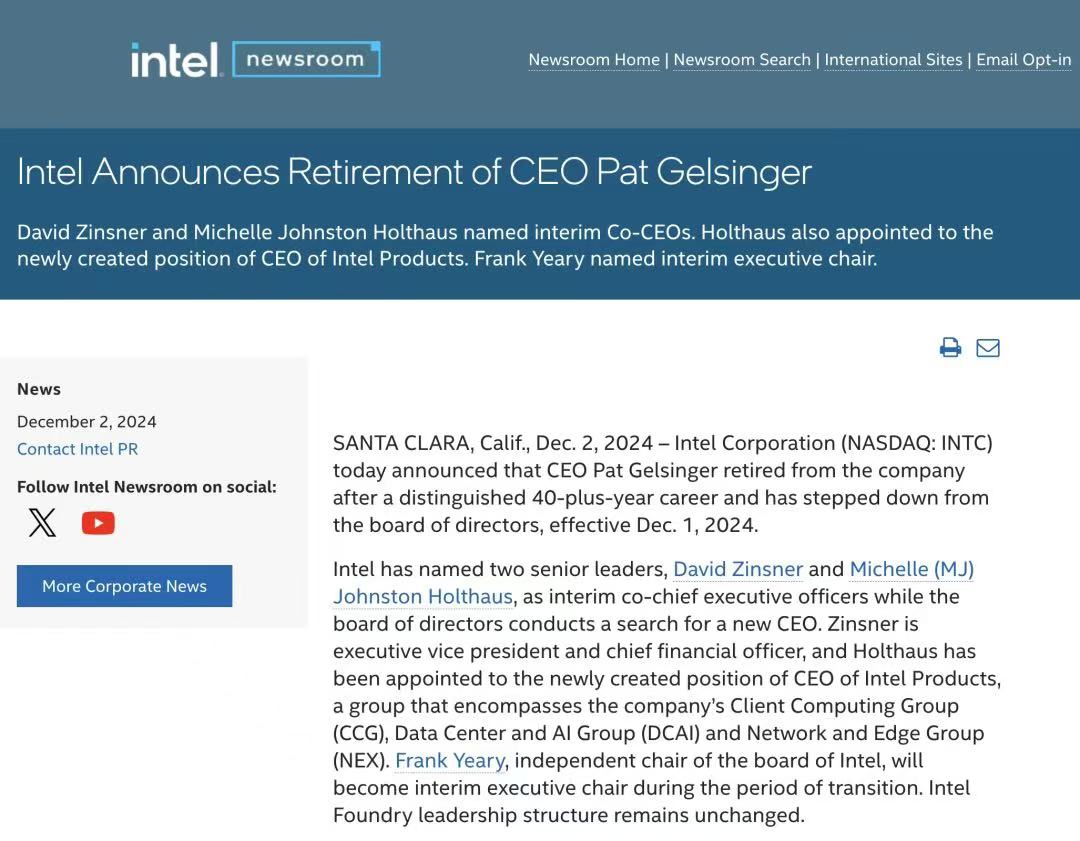Share the article via the envelope icon

click(988, 348)
